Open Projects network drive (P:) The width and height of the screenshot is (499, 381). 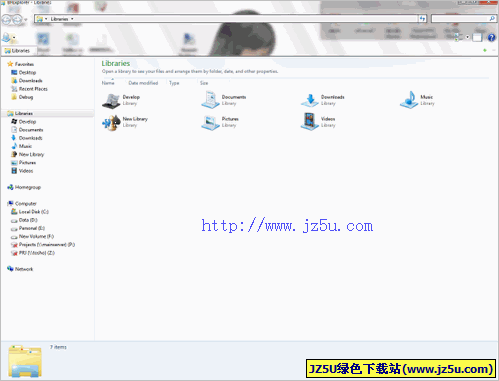point(47,245)
